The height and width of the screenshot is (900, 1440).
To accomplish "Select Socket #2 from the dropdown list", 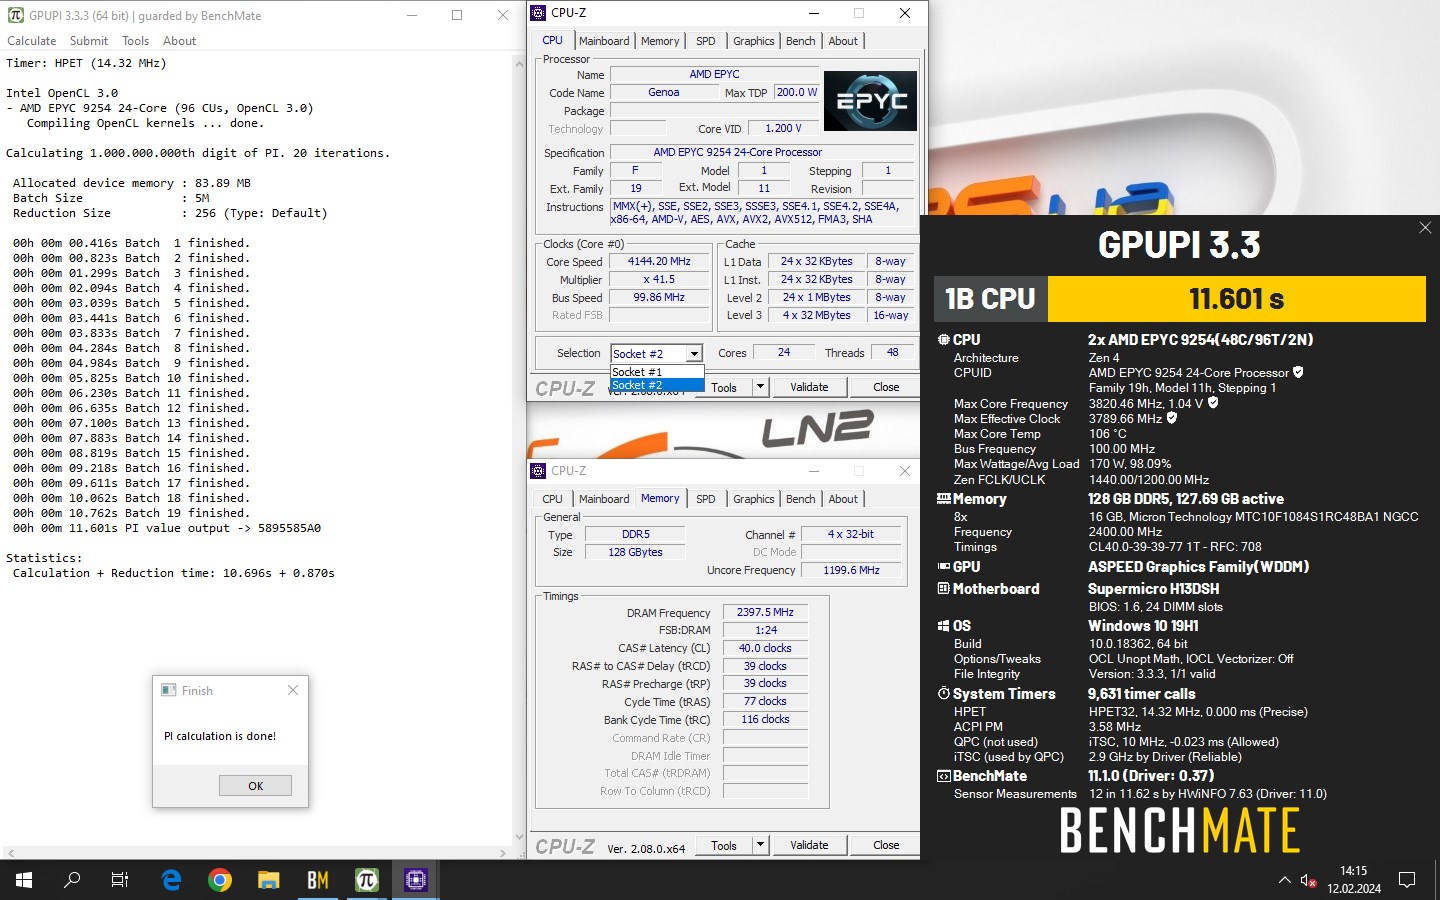I will (x=657, y=385).
